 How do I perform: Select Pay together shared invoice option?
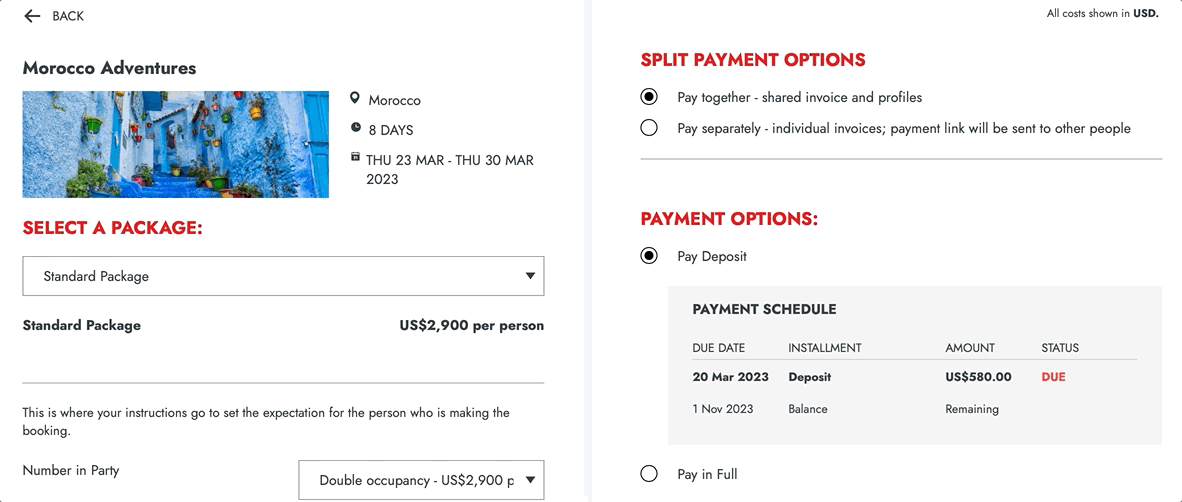click(648, 97)
